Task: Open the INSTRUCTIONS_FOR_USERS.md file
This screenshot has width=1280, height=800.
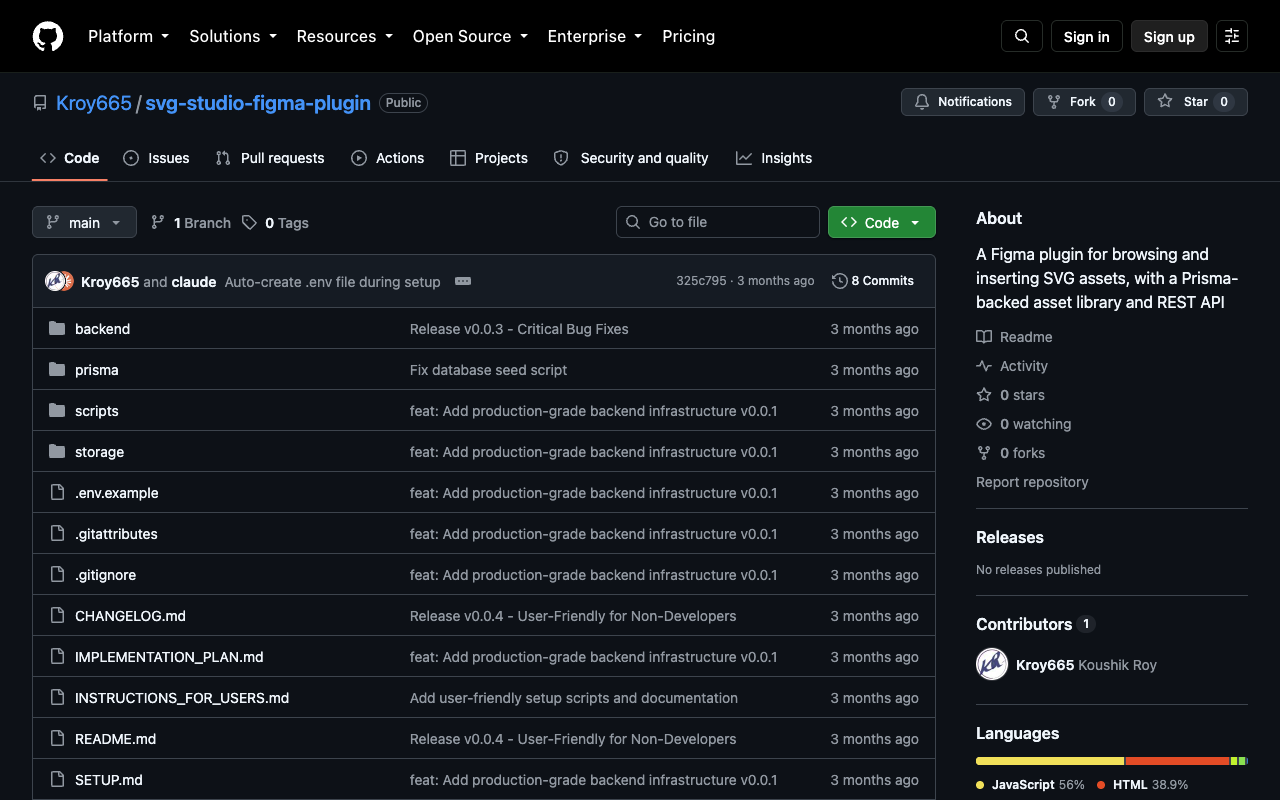Action: (x=182, y=698)
